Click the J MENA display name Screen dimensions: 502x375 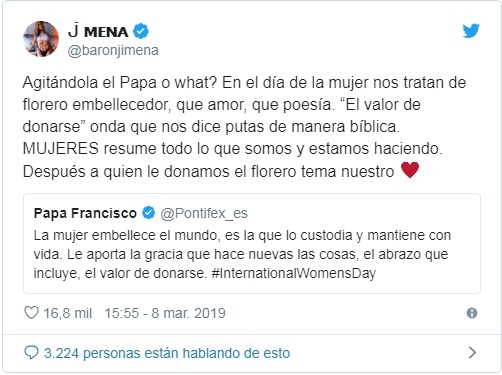[98, 31]
